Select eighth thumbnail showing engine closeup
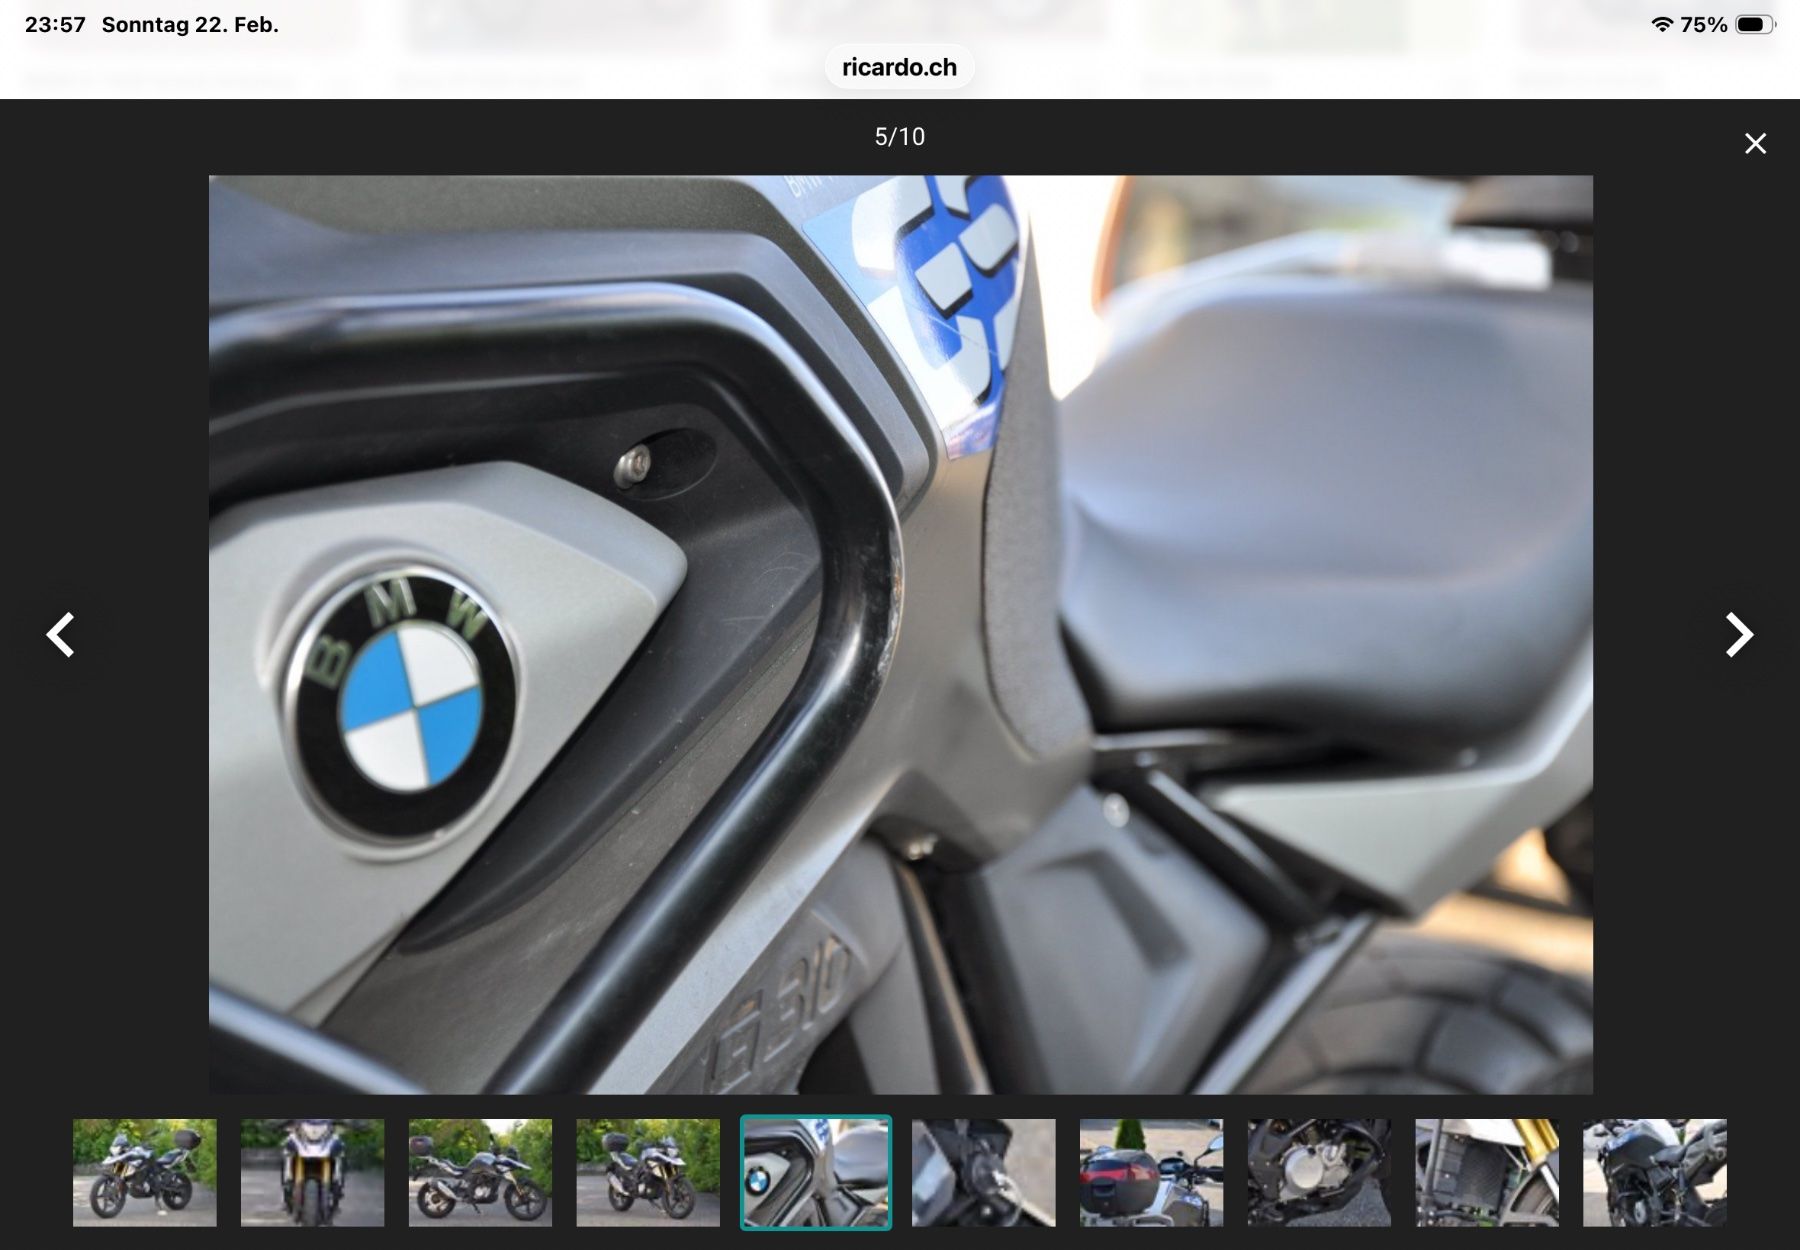The image size is (1800, 1250). tap(1319, 1172)
